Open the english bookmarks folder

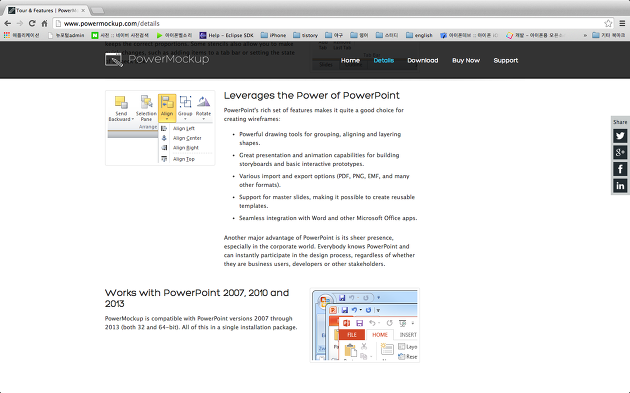(419, 35)
